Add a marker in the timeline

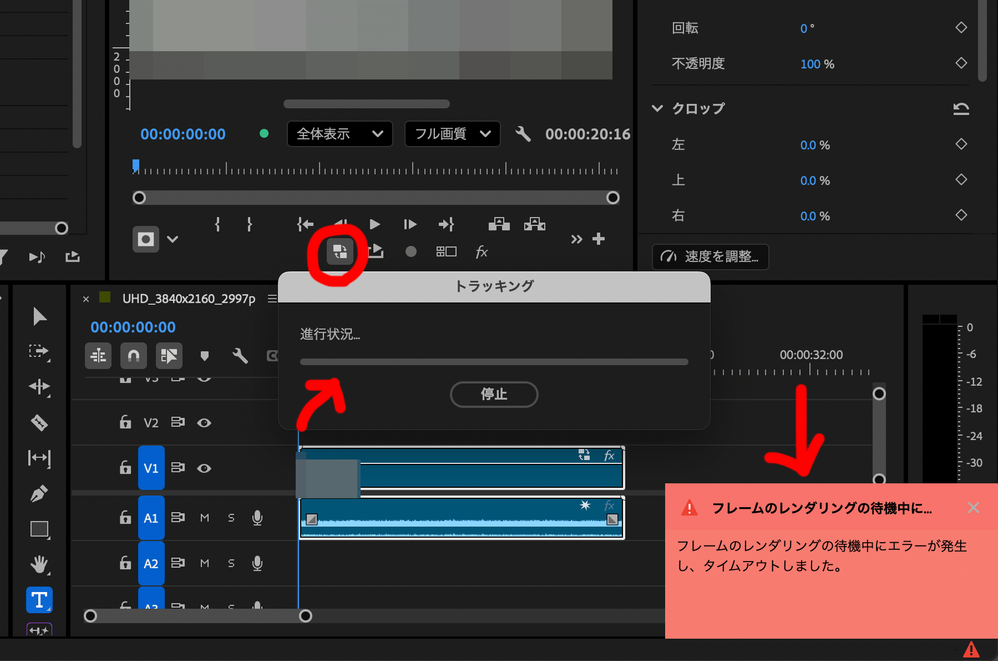click(x=204, y=356)
